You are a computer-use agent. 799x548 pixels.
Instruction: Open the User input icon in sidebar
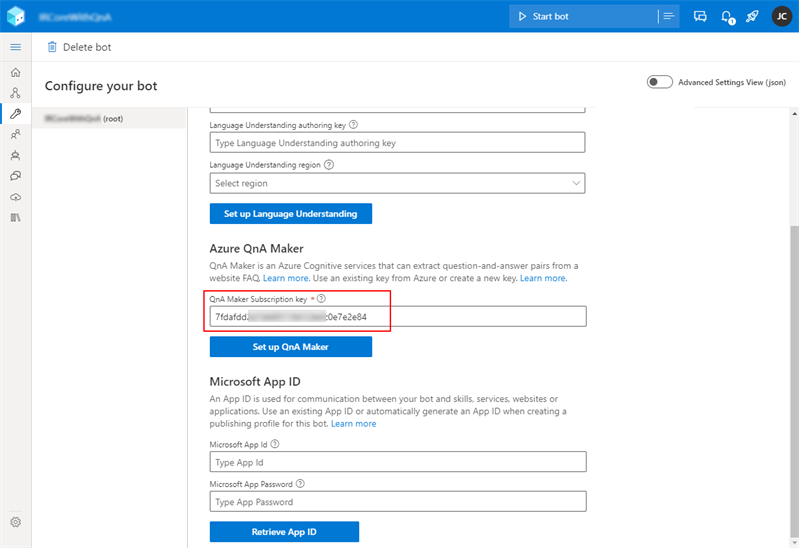(15, 134)
